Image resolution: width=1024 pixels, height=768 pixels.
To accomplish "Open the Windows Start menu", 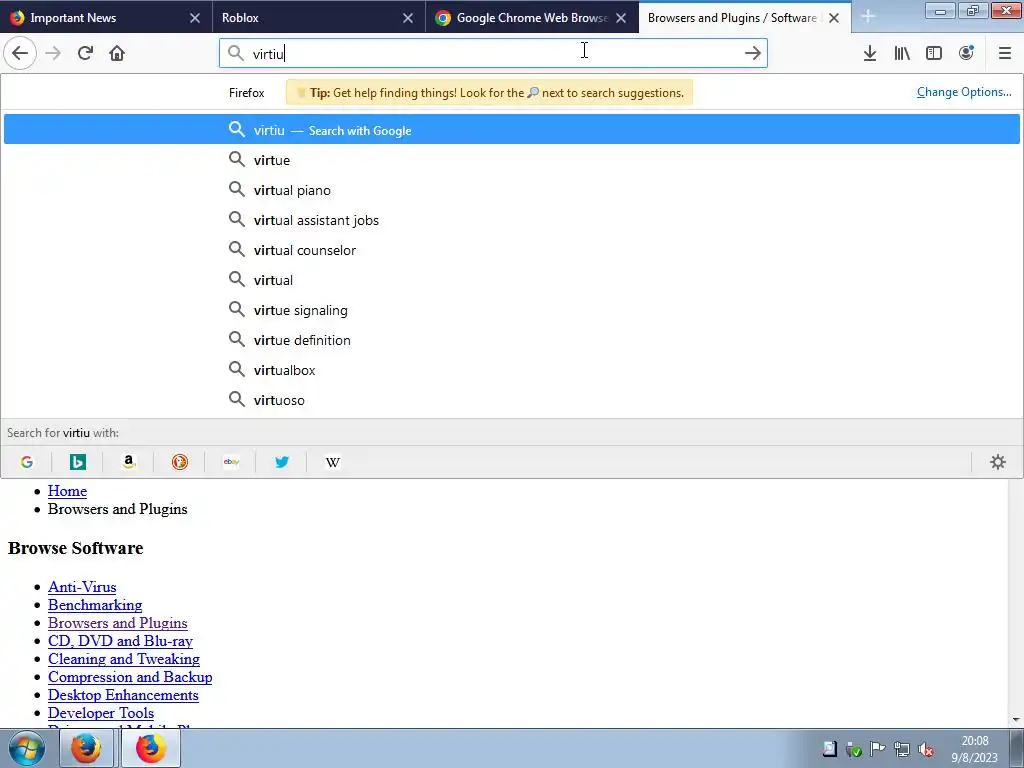I will coord(27,748).
